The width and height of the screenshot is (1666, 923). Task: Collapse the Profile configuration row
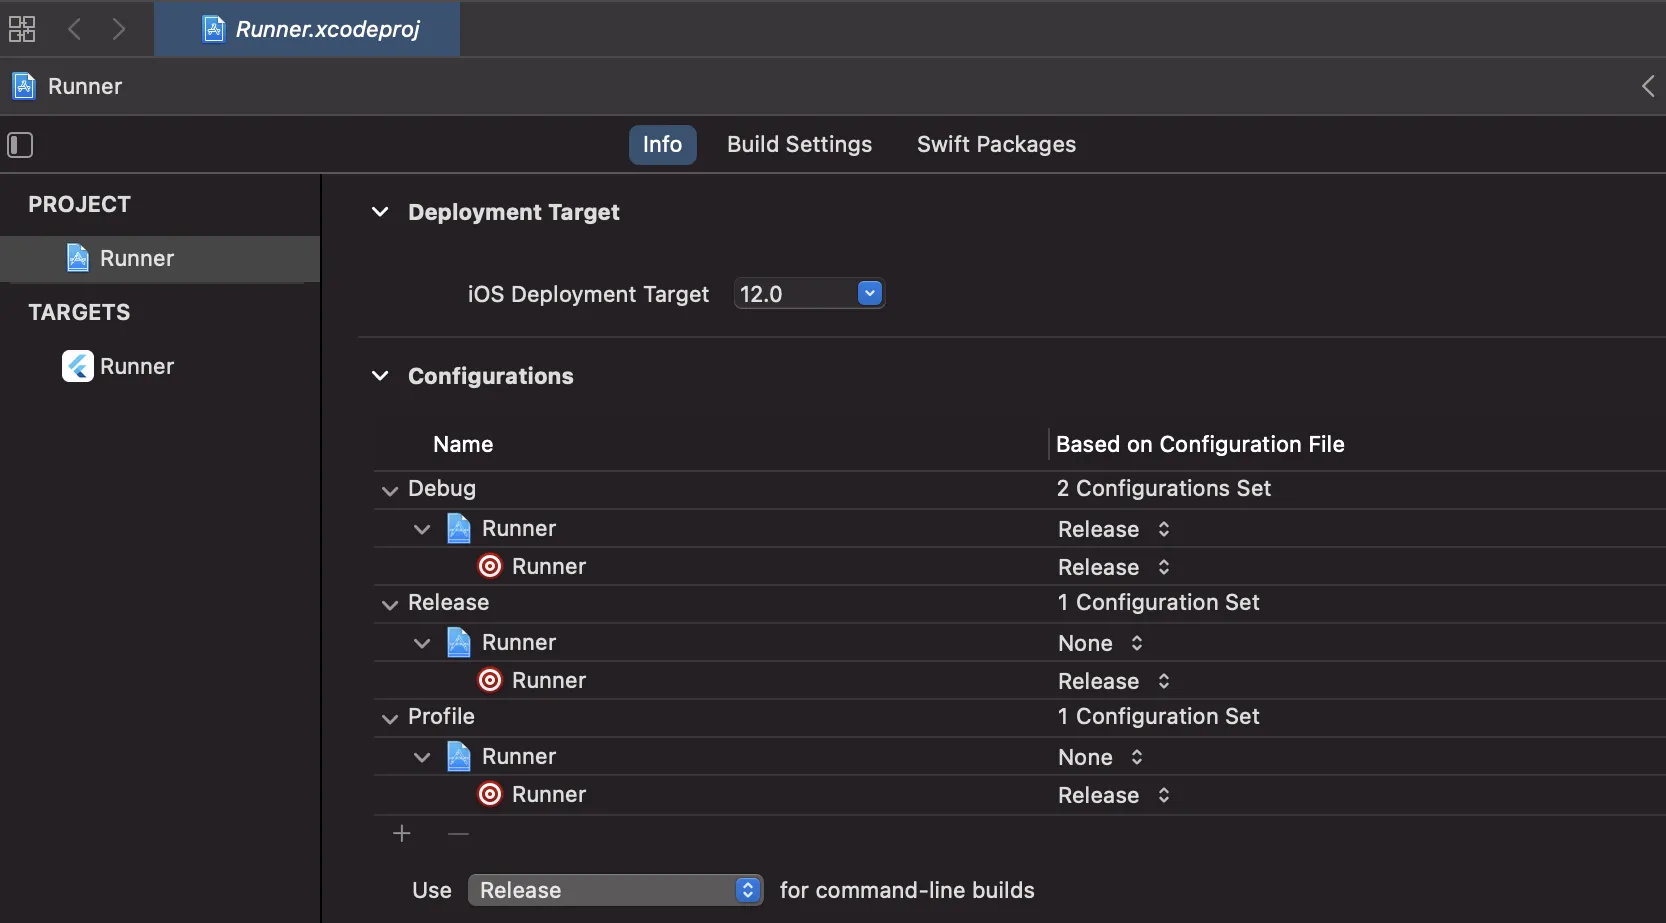tap(389, 718)
